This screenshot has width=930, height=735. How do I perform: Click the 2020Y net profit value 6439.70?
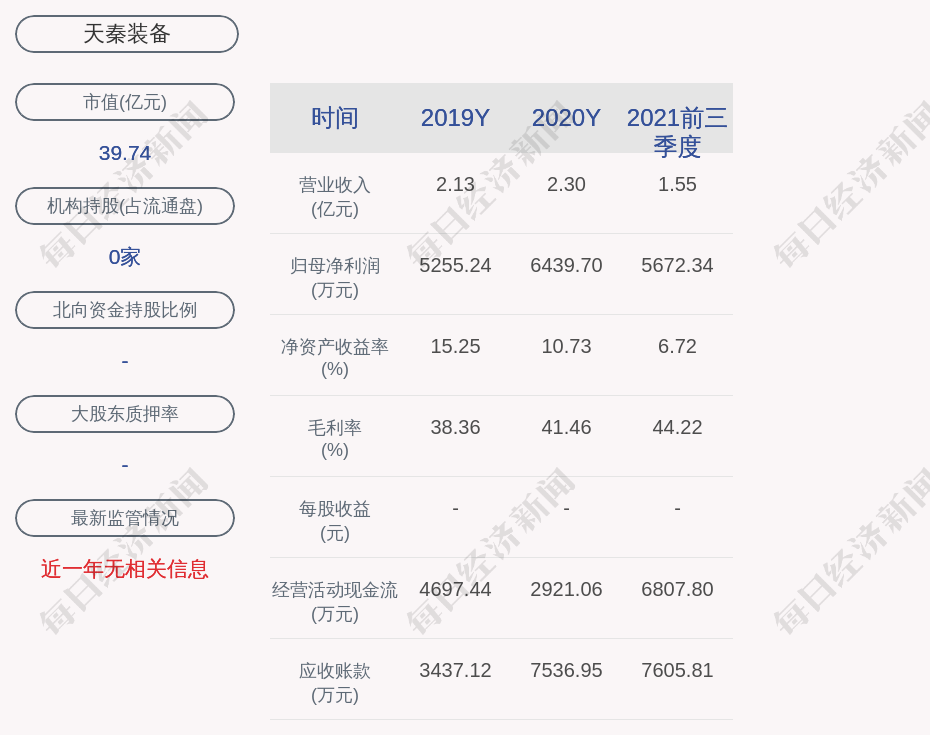pos(566,265)
